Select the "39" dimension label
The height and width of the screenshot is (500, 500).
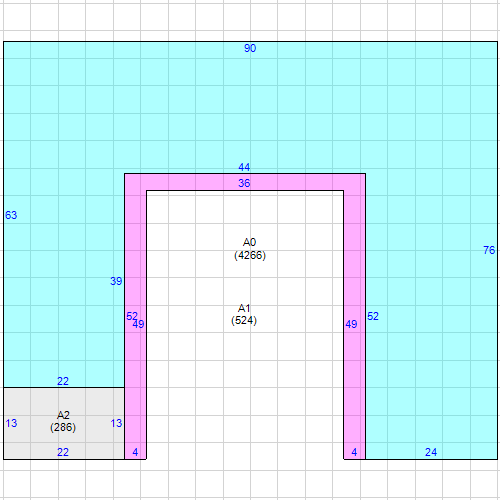point(116,281)
